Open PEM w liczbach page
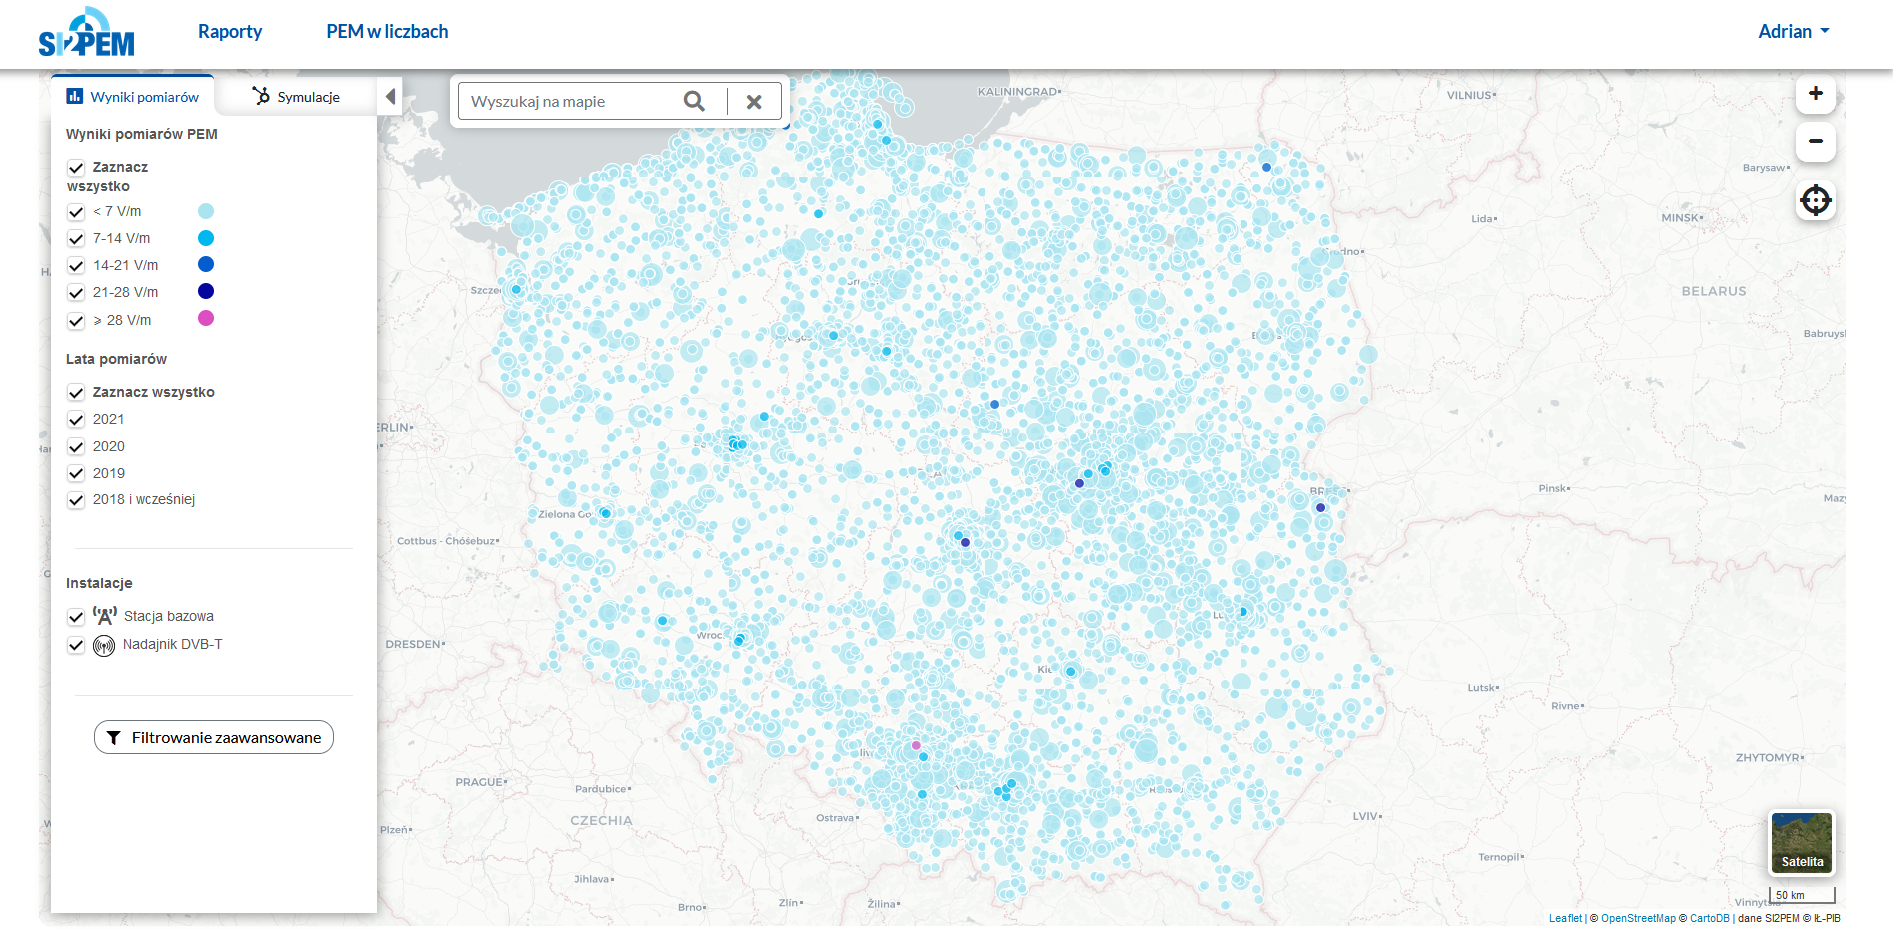The height and width of the screenshot is (933, 1893). (386, 31)
